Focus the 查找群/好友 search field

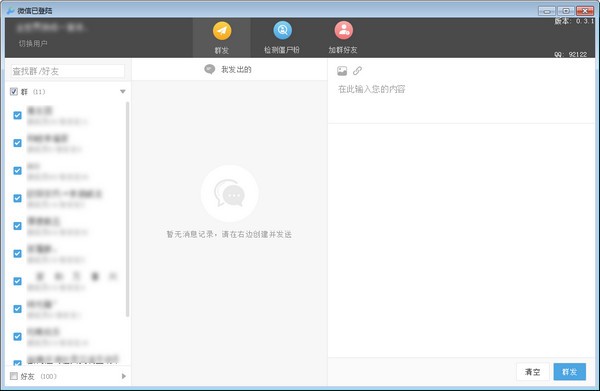point(68,71)
